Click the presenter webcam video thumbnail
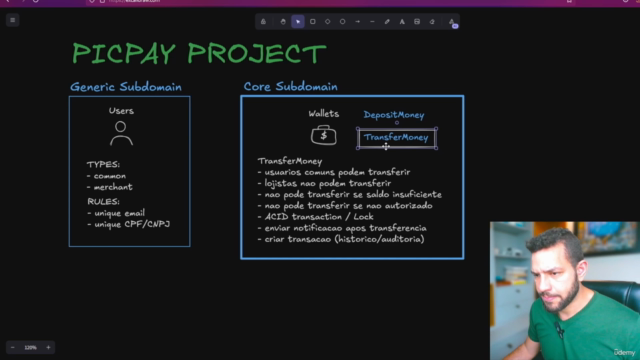This screenshot has height=360, width=640. (x=565, y=291)
